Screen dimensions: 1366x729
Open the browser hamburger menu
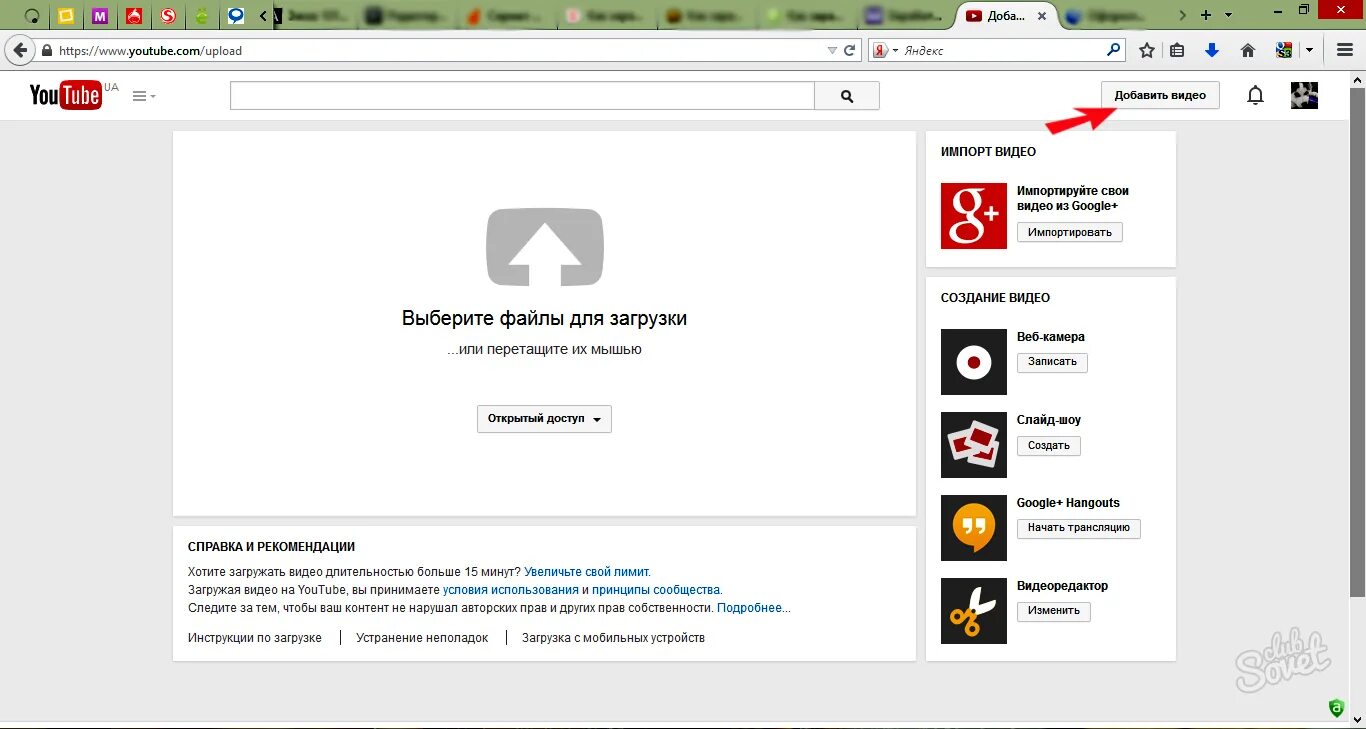tap(1344, 50)
